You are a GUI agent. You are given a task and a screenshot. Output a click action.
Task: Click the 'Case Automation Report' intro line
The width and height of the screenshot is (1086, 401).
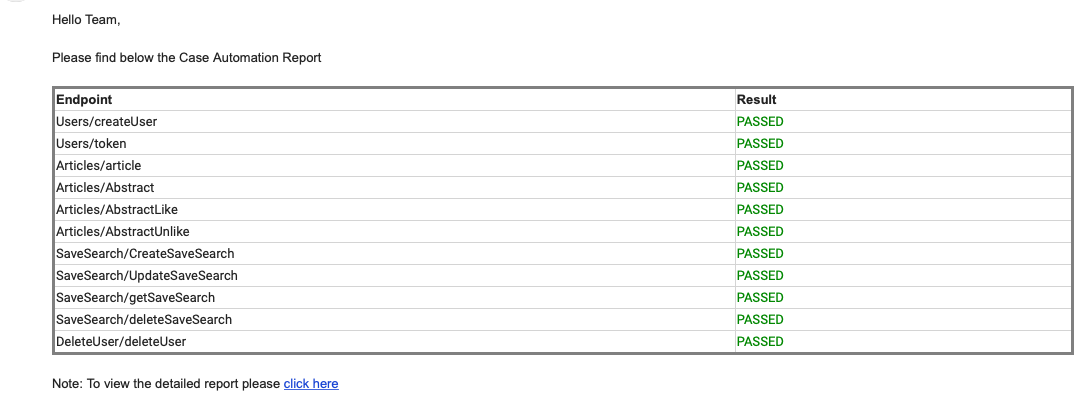(187, 58)
